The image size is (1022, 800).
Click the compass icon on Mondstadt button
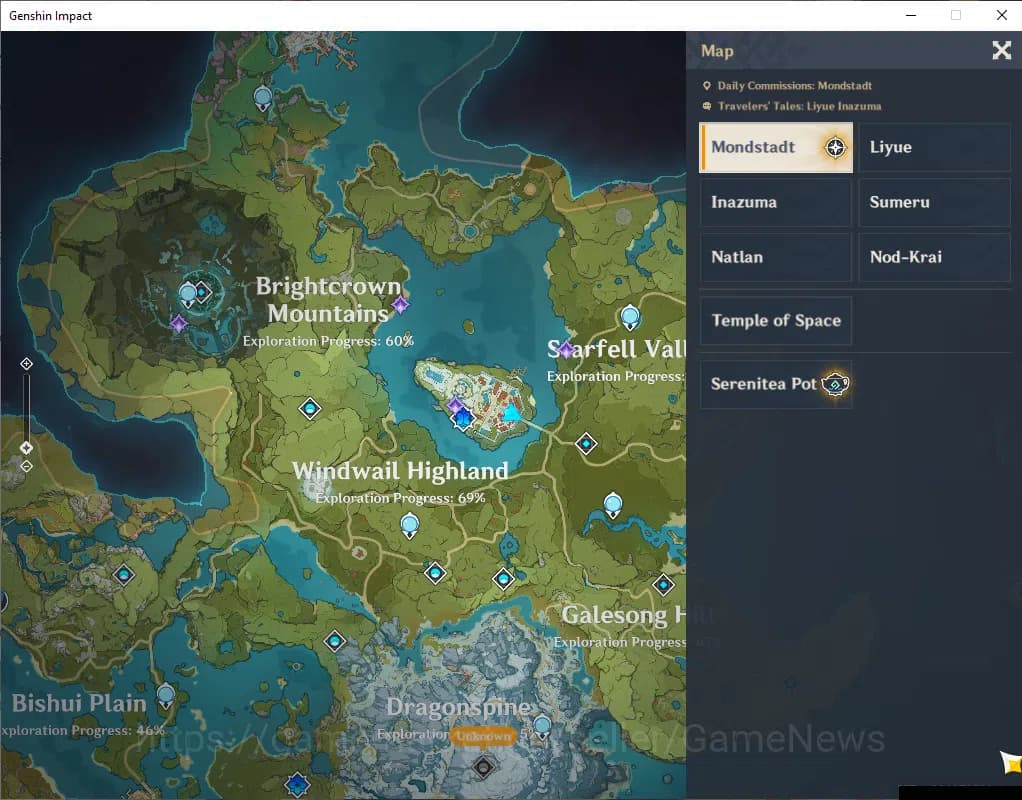835,147
